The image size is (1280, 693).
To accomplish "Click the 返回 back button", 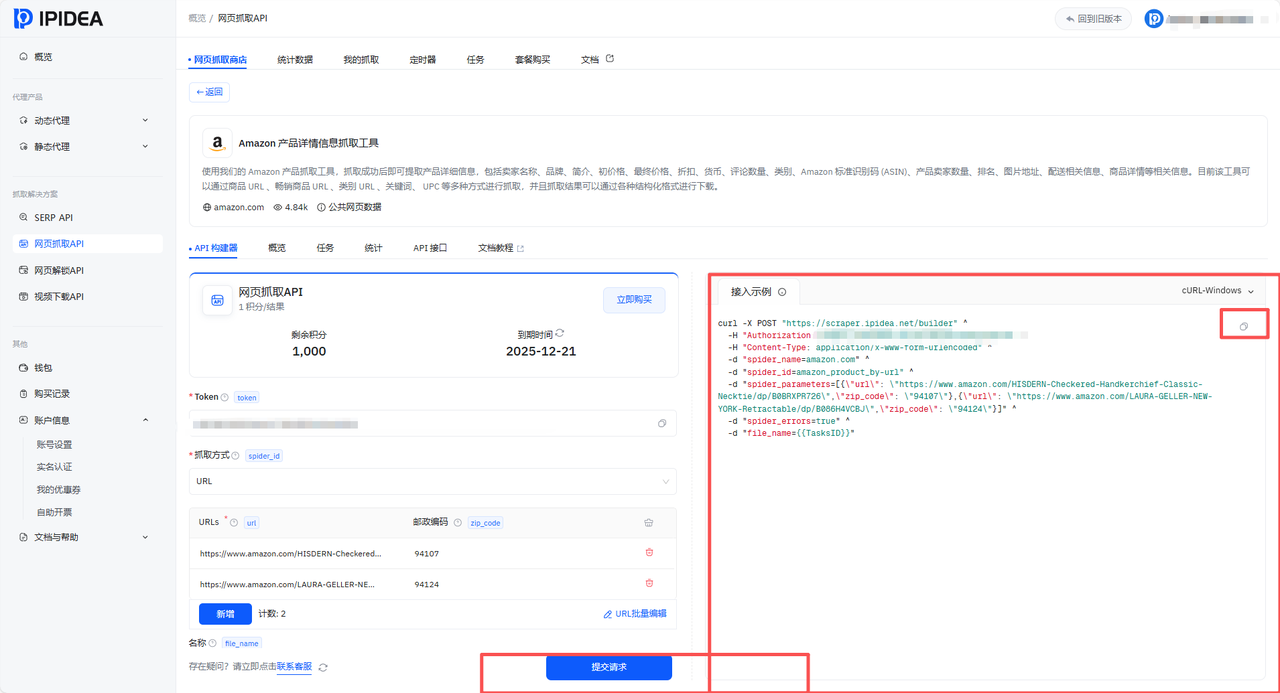I will pyautogui.click(x=209, y=92).
